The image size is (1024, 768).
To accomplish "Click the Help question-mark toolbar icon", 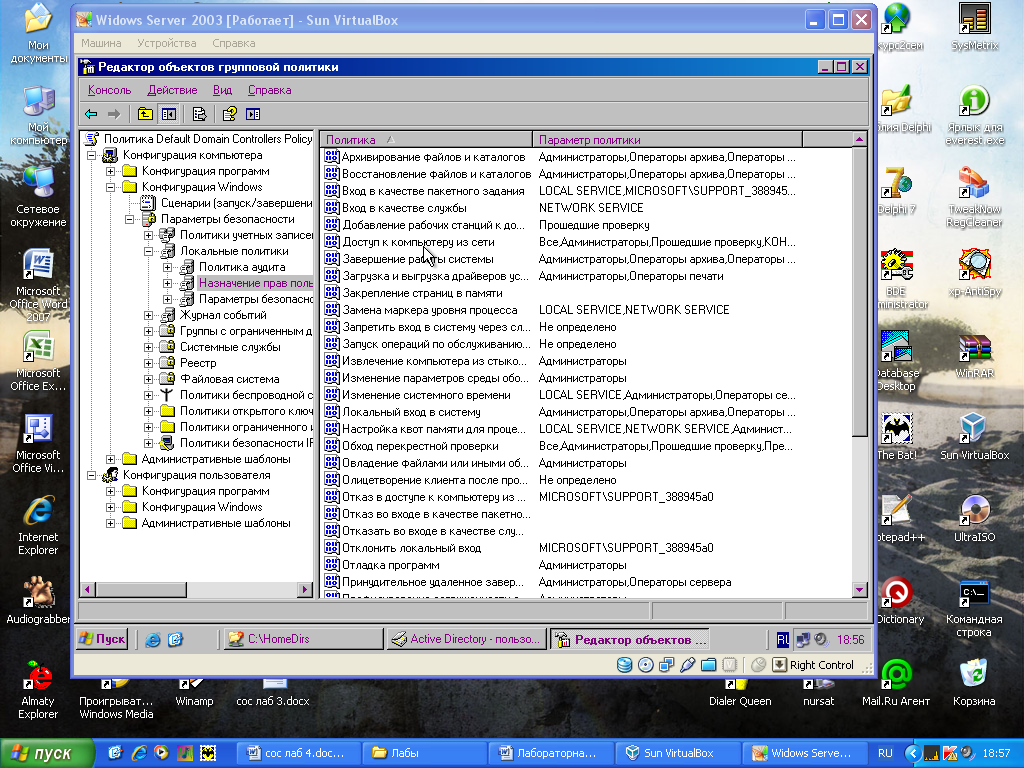I will [x=229, y=114].
